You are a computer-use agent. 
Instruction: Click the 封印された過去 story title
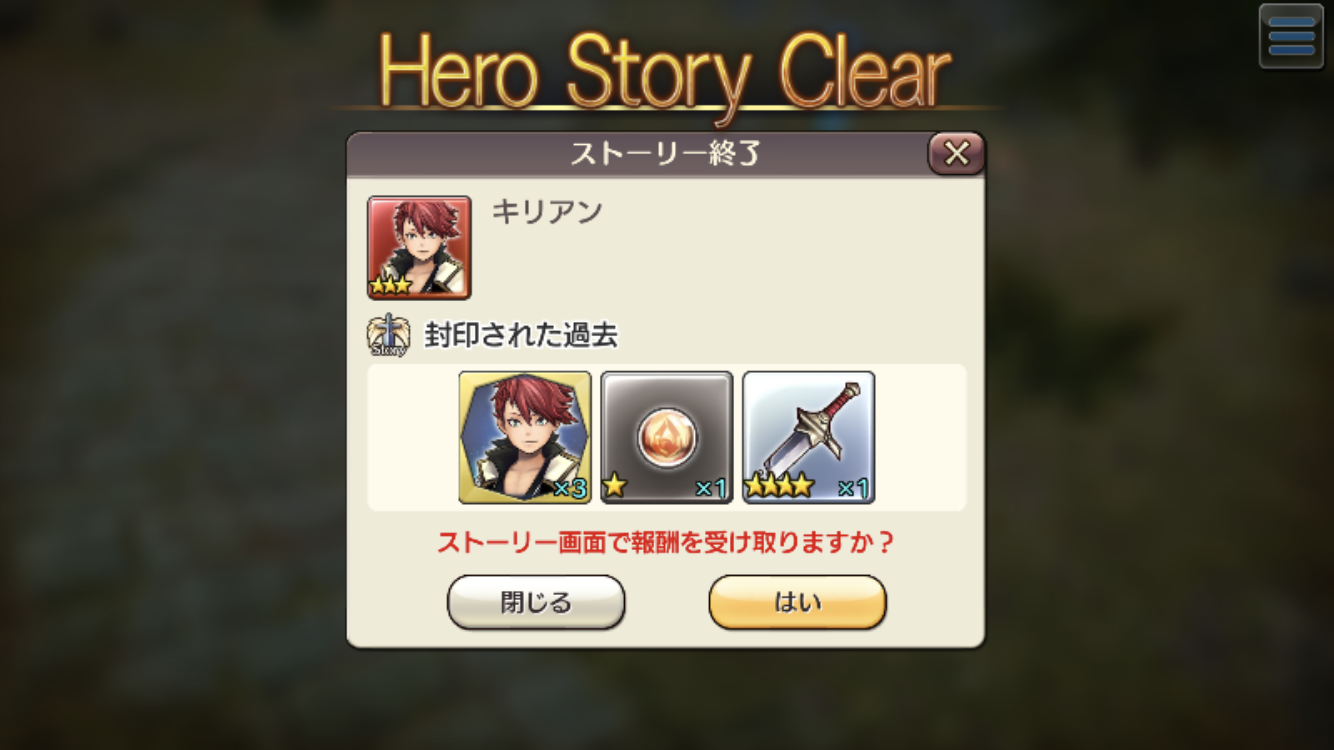tap(521, 335)
